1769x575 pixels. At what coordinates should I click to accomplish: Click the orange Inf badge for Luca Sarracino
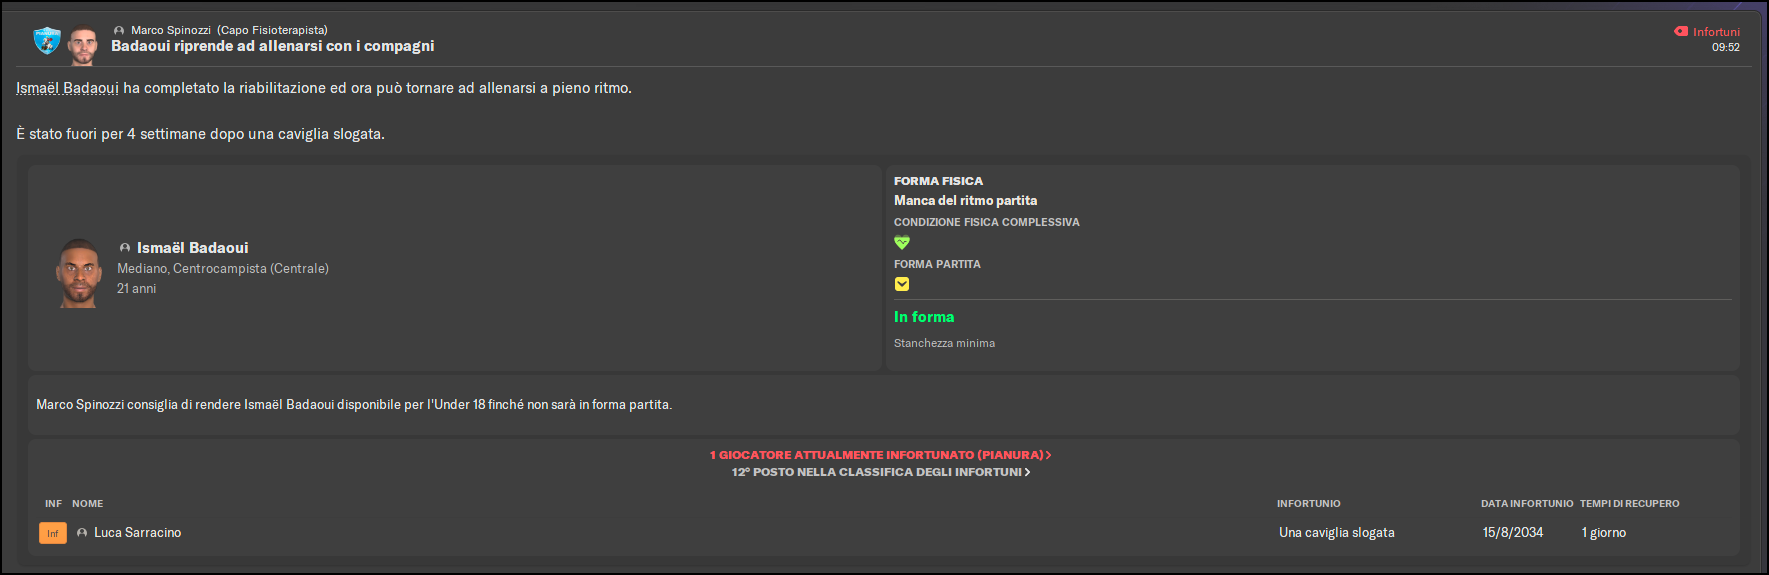click(53, 533)
